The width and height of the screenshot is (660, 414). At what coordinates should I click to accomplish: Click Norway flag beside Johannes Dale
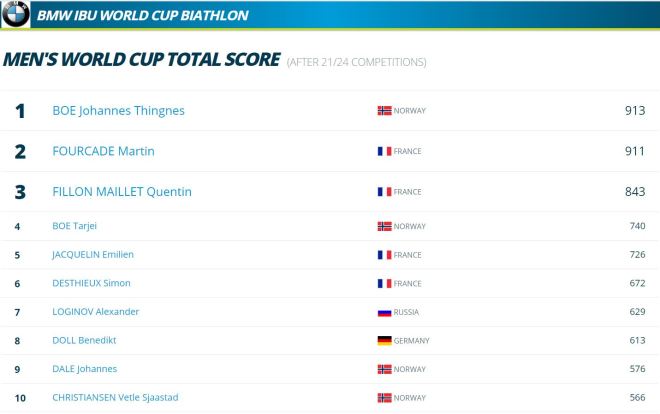tap(384, 369)
